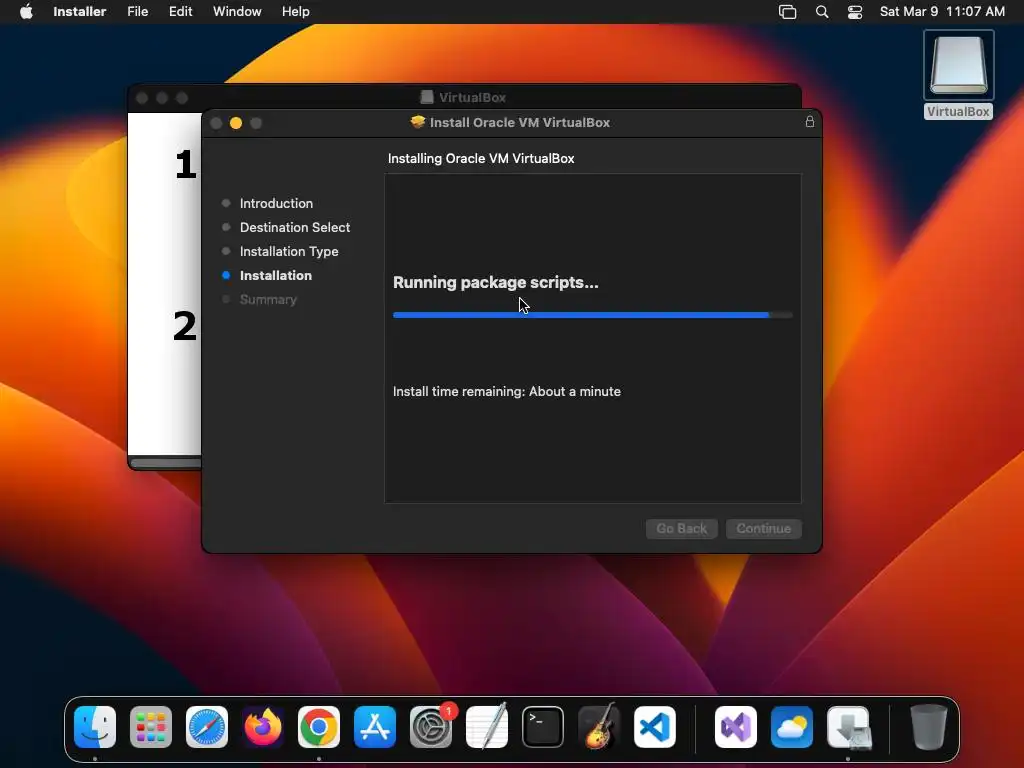Click the background VirtualBox window title bar
Screen dimensions: 1024x768
coord(464,97)
